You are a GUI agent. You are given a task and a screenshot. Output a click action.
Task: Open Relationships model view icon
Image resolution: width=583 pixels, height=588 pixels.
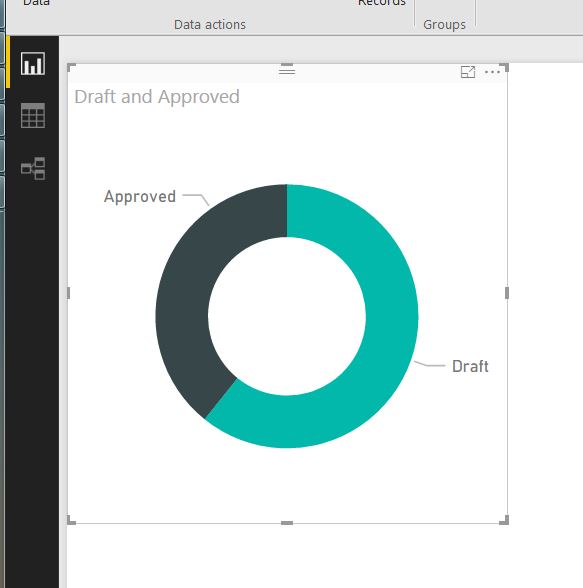(x=33, y=168)
